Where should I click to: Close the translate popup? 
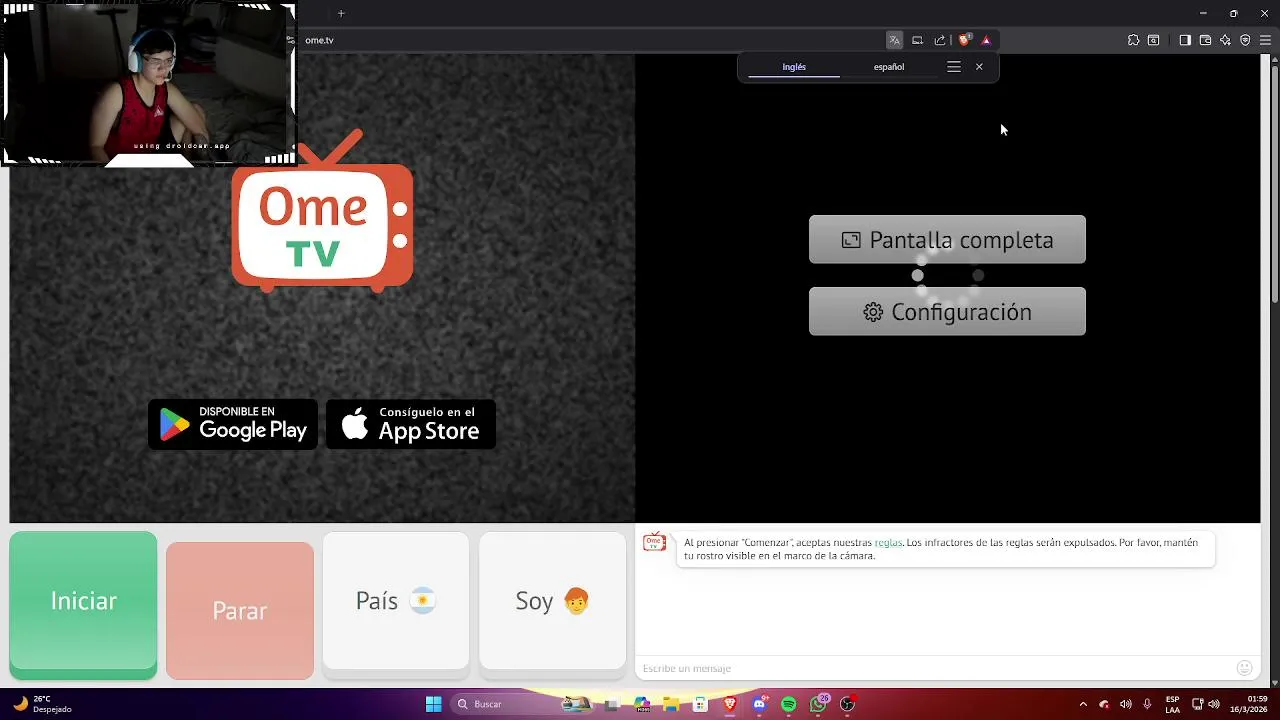click(x=979, y=67)
